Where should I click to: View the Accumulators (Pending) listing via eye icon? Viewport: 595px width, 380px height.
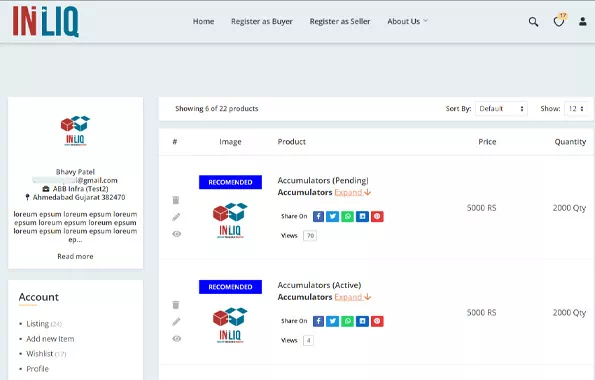176,234
